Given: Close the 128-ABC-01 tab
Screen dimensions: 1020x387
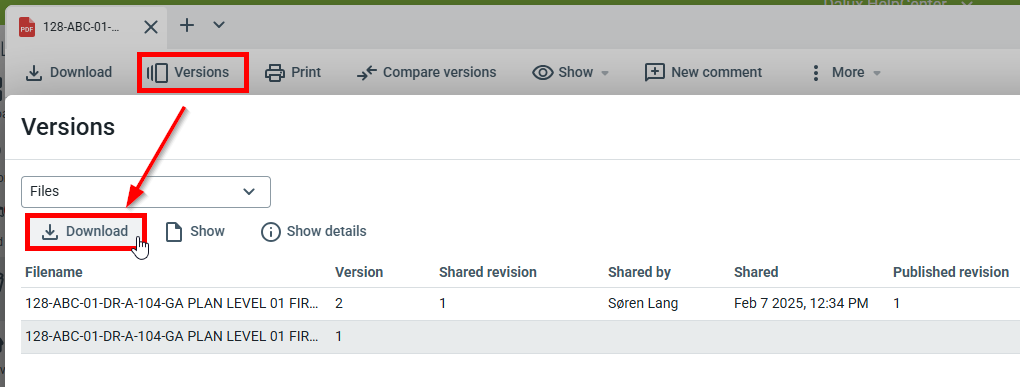Looking at the screenshot, I should click(150, 27).
